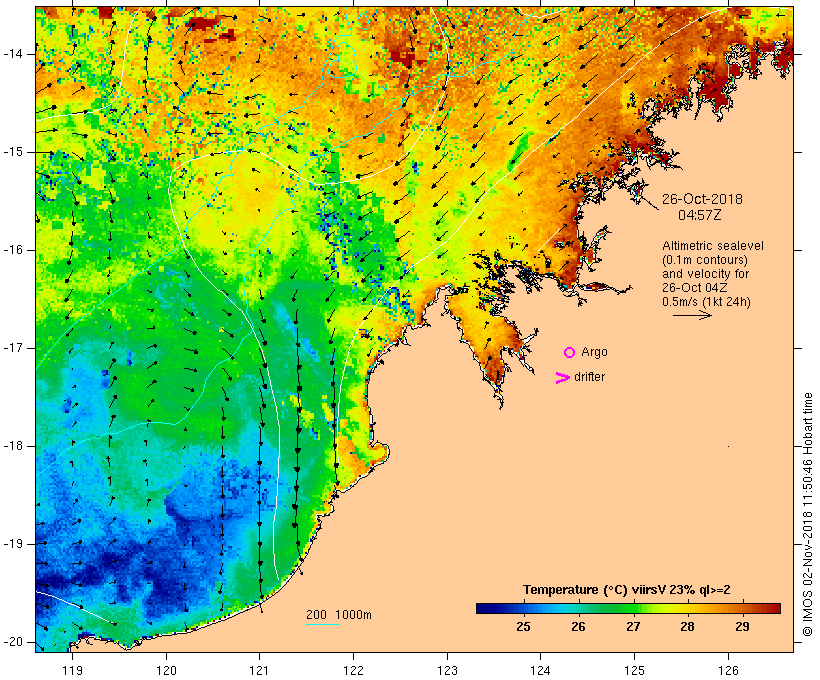The width and height of the screenshot is (820, 680).
Task: Click the 'and velocity for' text line
Action: pos(705,274)
